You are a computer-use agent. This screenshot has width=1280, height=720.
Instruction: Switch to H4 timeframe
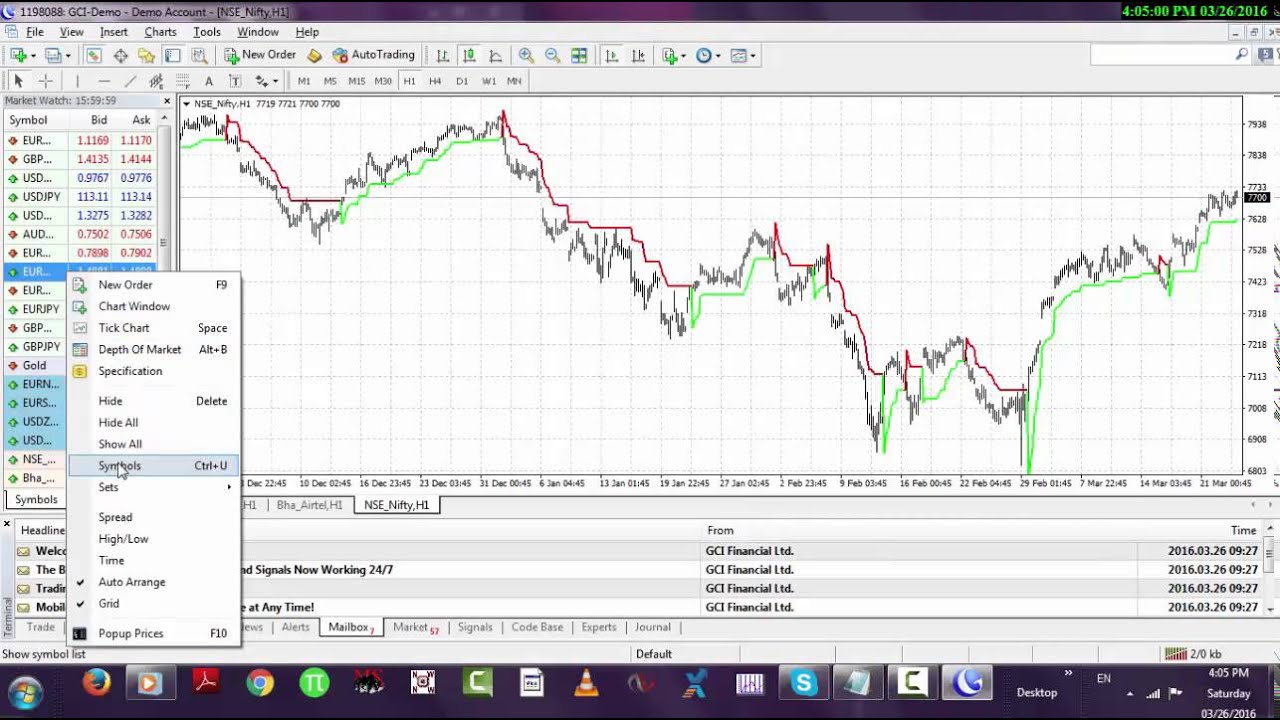pyautogui.click(x=435, y=81)
